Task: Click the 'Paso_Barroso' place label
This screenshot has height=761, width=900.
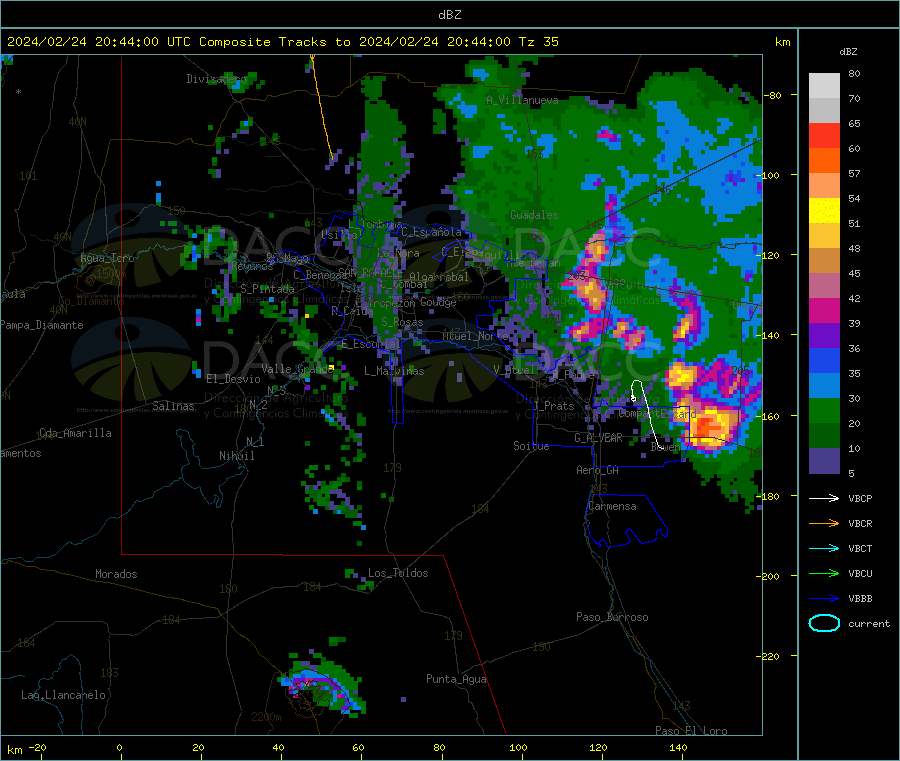Action: tap(612, 617)
